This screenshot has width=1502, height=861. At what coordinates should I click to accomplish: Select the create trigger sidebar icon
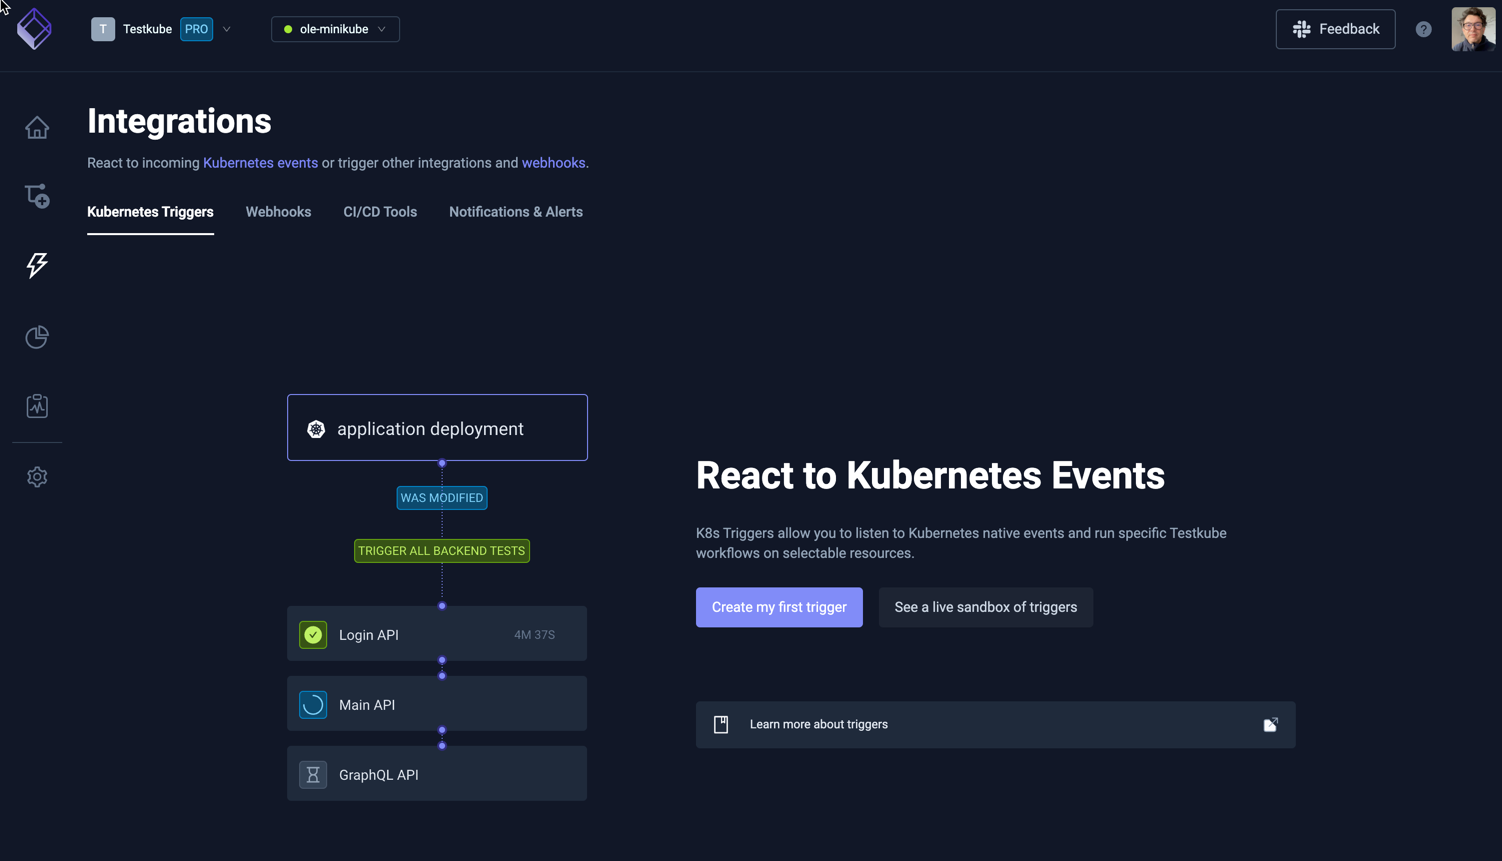pos(36,196)
